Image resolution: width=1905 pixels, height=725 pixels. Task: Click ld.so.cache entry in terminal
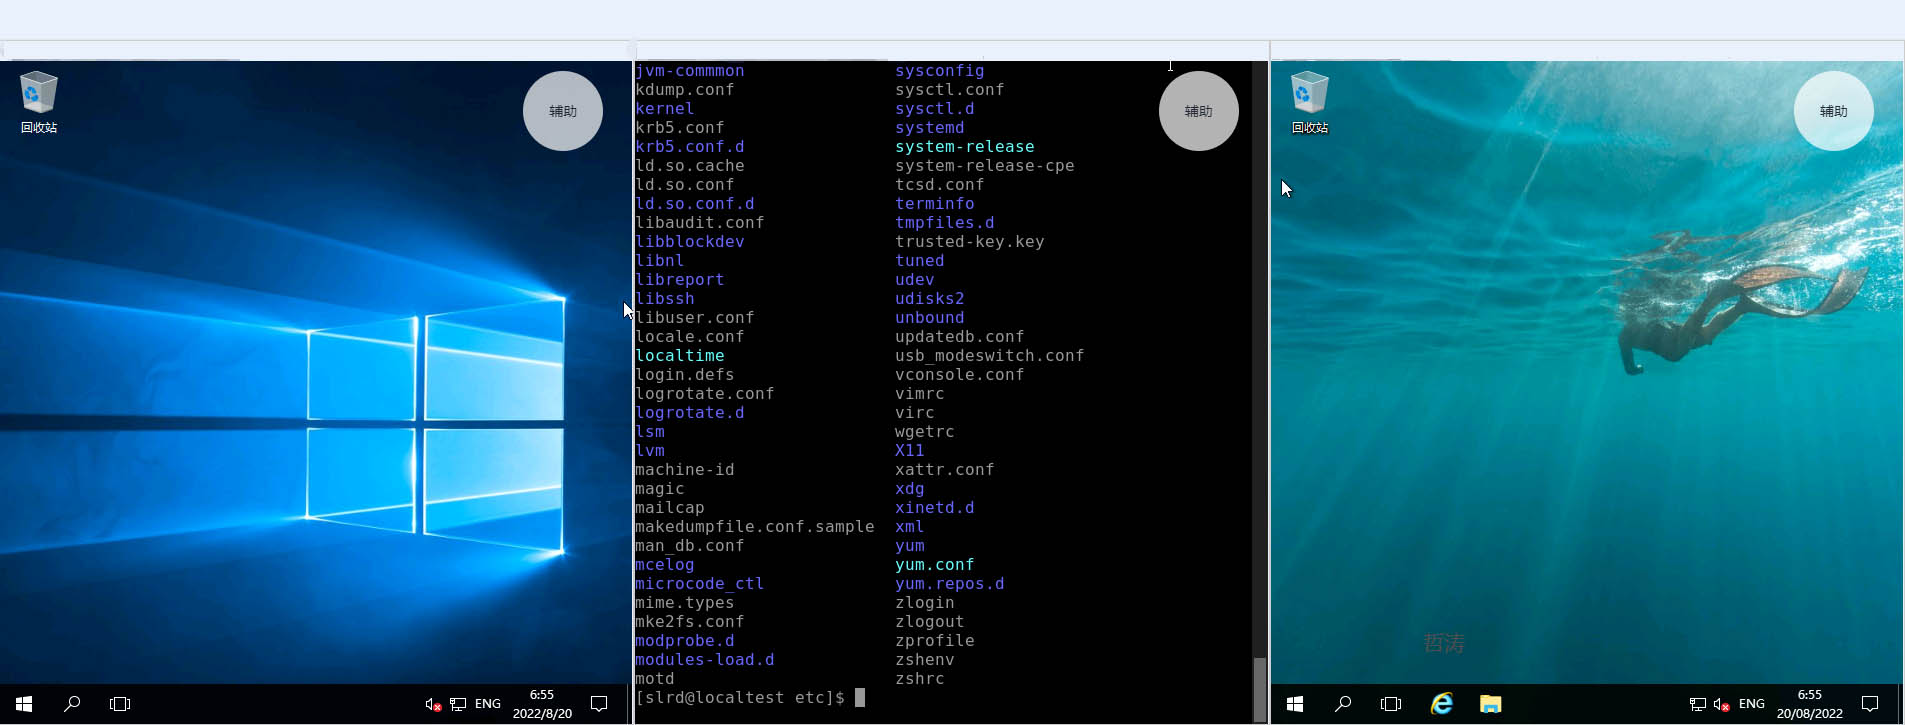(x=690, y=166)
